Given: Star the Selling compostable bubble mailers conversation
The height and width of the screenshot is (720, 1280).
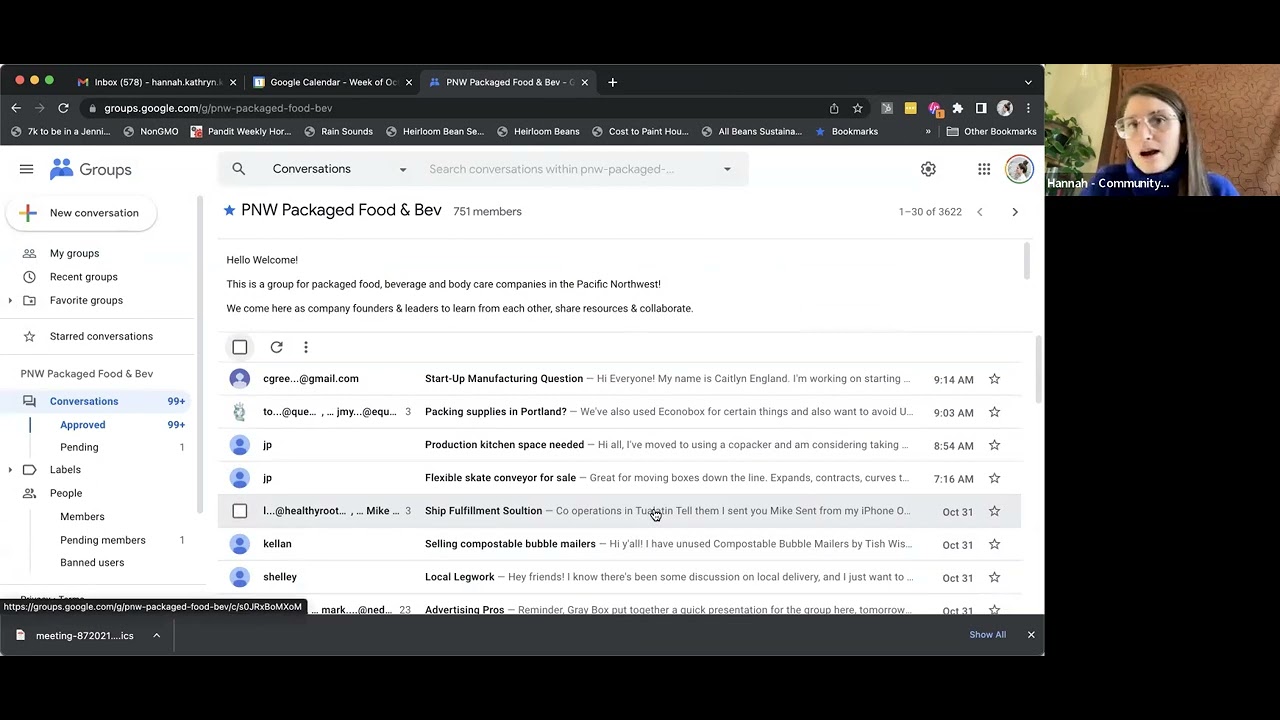Looking at the screenshot, I should (x=994, y=544).
